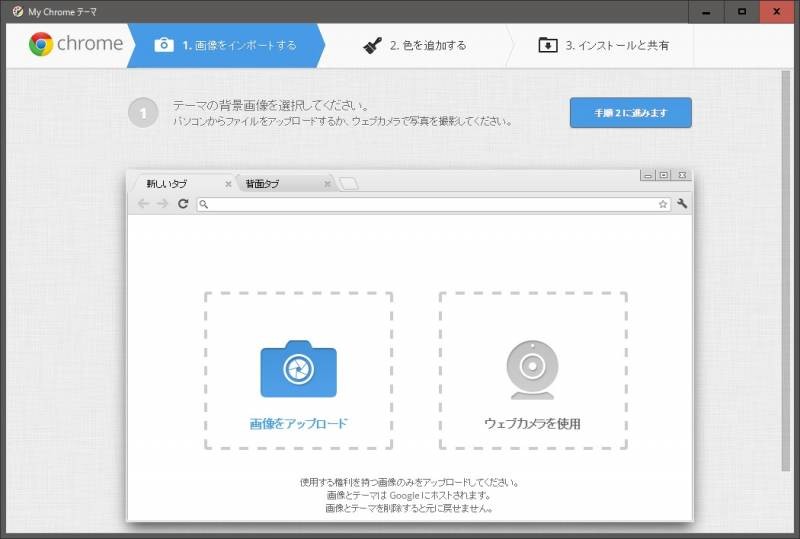The image size is (800, 539).
Task: Click the text 画像とテーマは Google にホストされます。
Action: click(409, 495)
